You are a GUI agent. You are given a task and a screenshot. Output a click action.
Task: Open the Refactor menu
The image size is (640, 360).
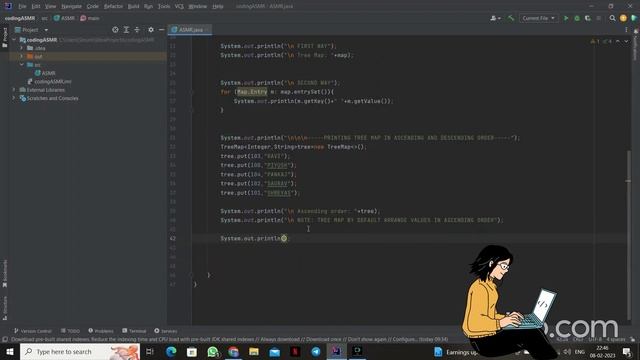113,7
